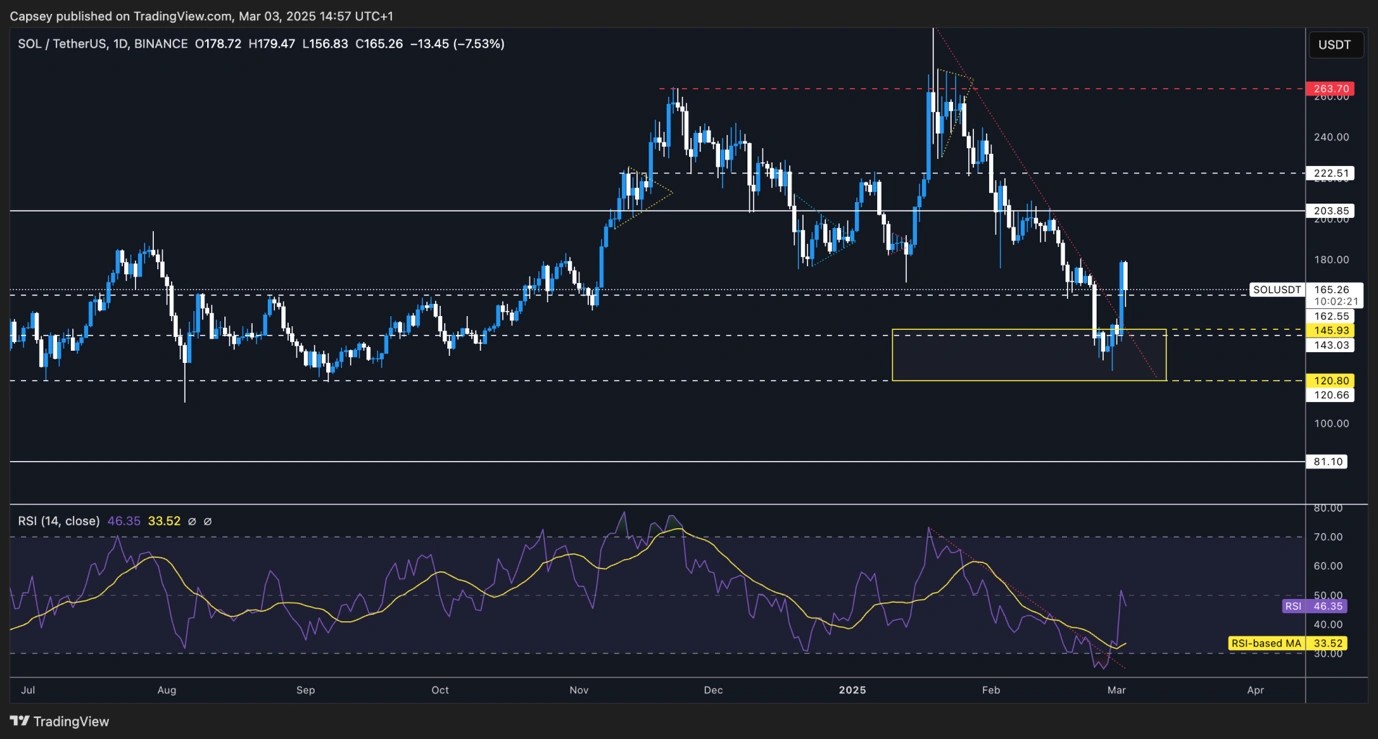Click the 143.03 price level label

(x=1330, y=344)
